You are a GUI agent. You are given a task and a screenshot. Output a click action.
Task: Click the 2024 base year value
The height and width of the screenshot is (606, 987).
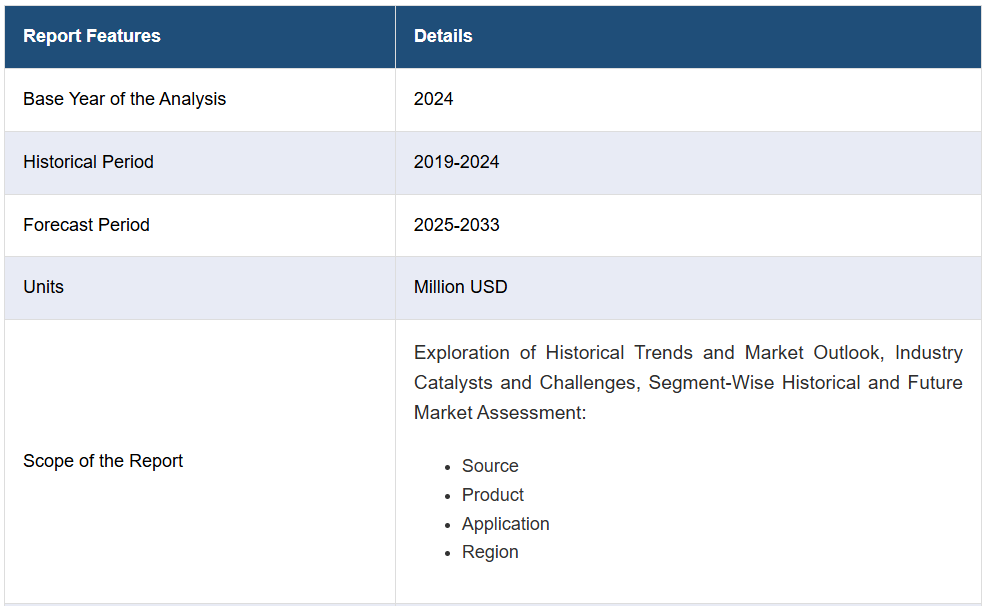(x=433, y=99)
